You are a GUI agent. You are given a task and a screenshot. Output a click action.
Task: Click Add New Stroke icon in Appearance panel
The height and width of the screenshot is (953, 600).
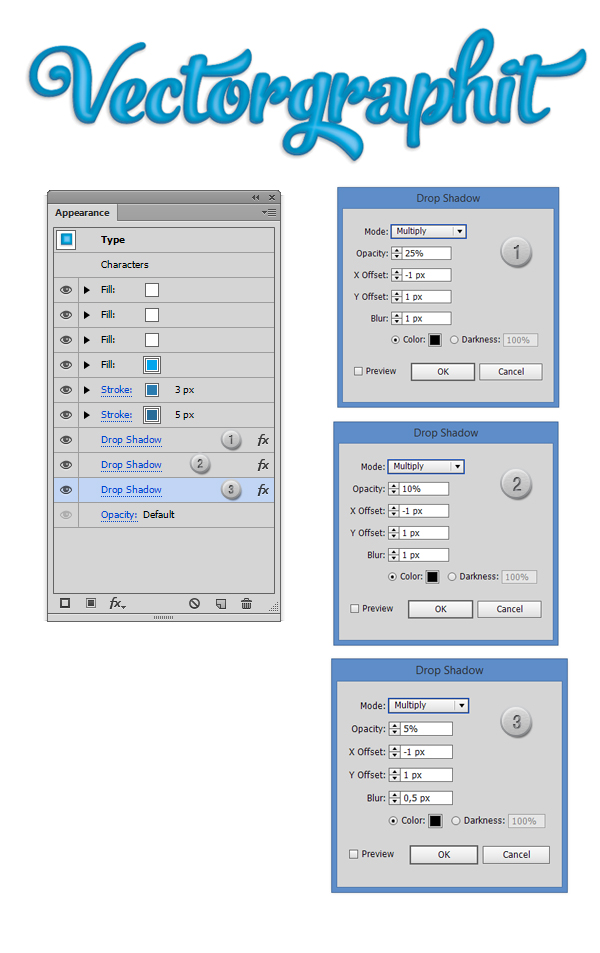point(65,603)
